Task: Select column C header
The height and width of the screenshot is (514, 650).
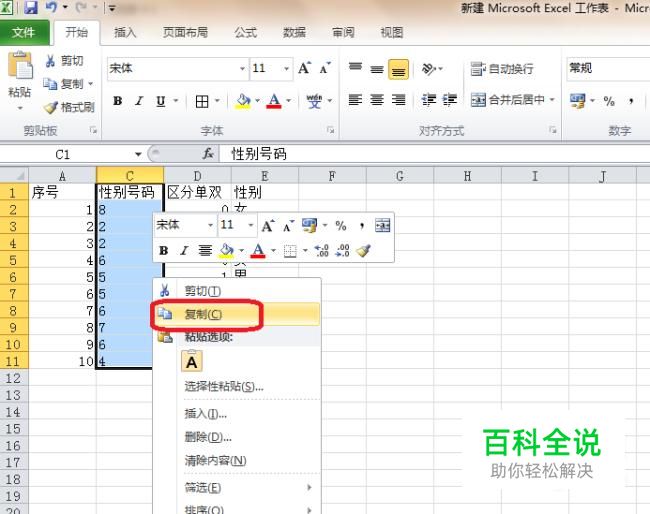Action: pyautogui.click(x=130, y=176)
